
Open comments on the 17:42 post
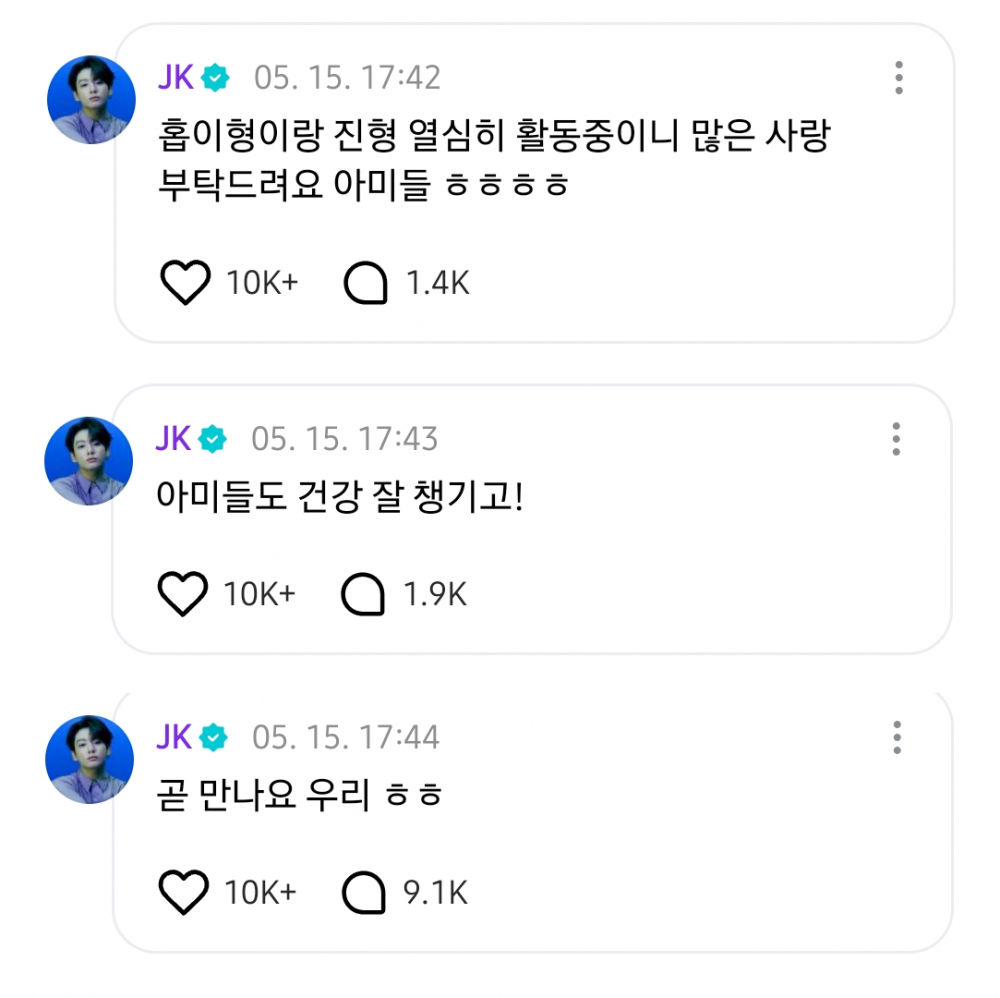click(x=365, y=284)
